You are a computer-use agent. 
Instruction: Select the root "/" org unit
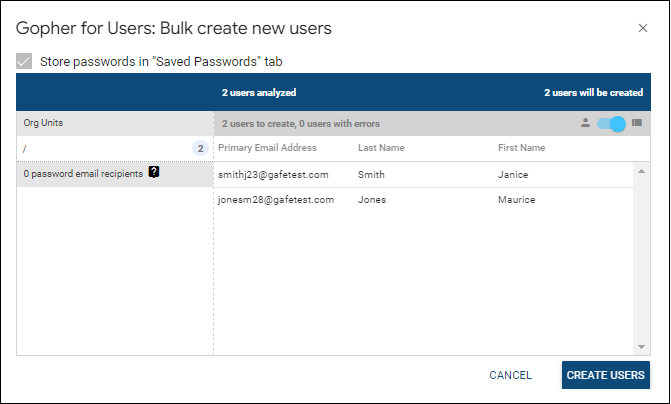pyautogui.click(x=100, y=148)
